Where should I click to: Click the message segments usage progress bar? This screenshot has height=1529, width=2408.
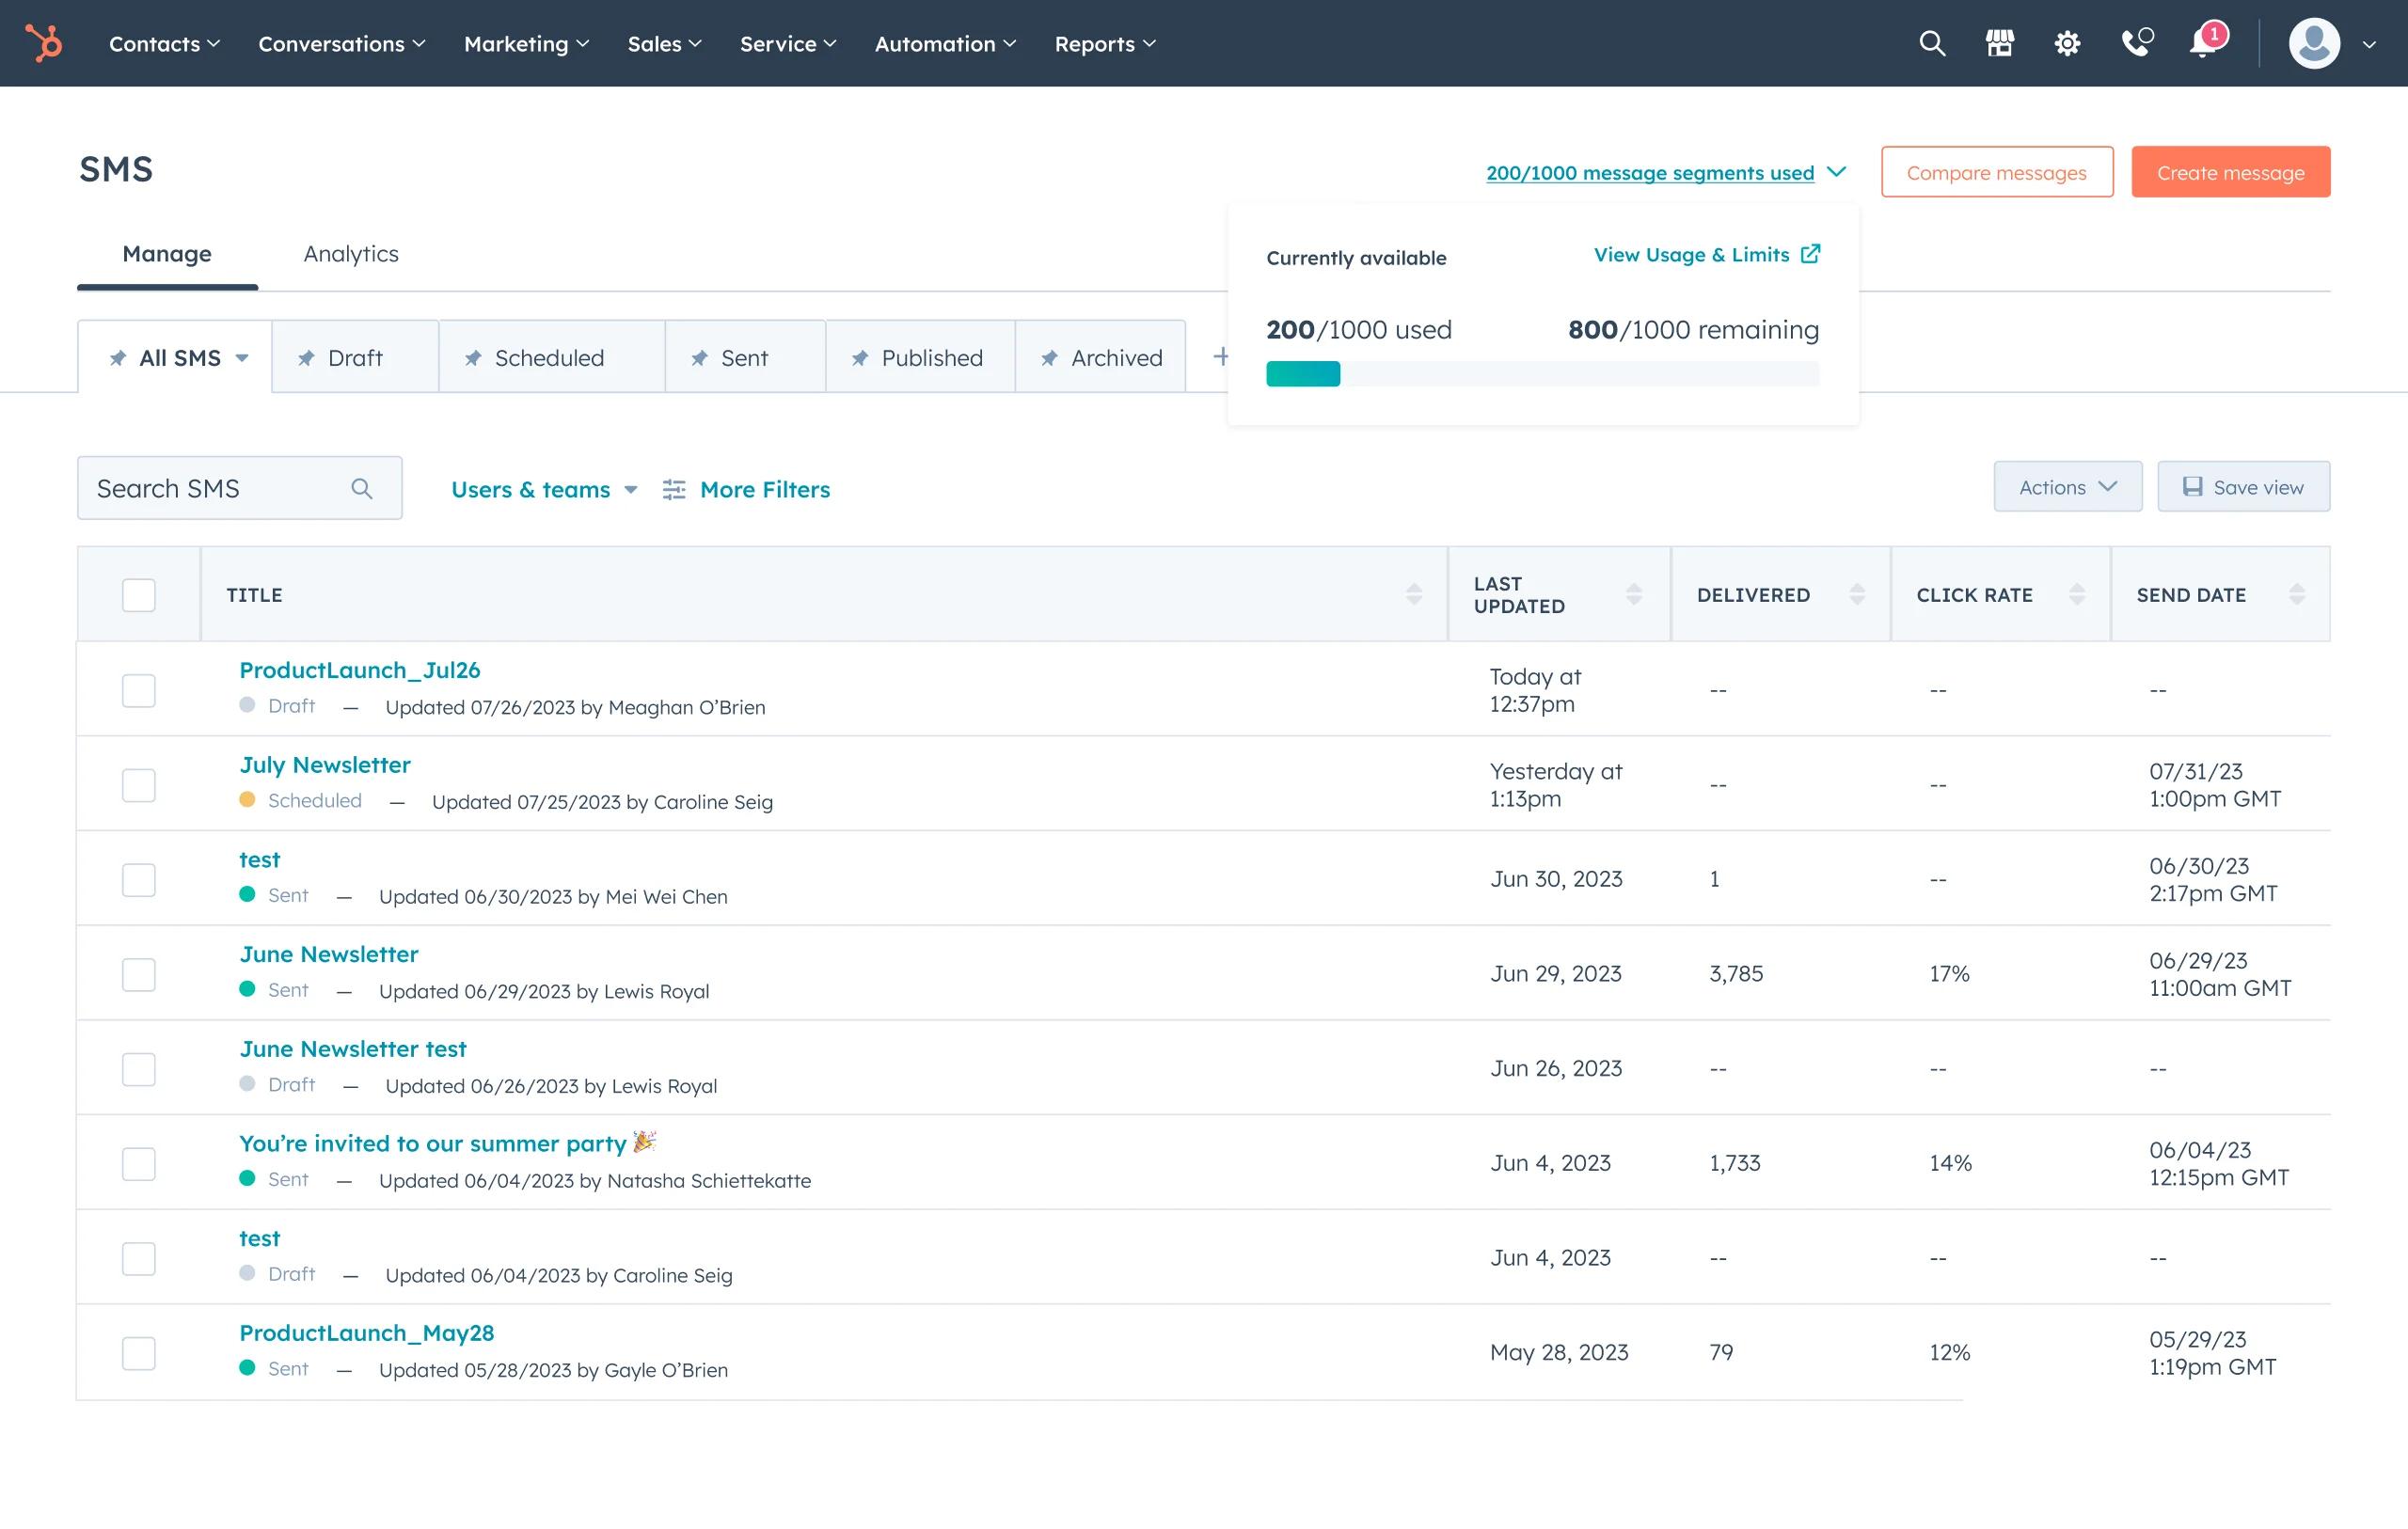[x=1542, y=374]
